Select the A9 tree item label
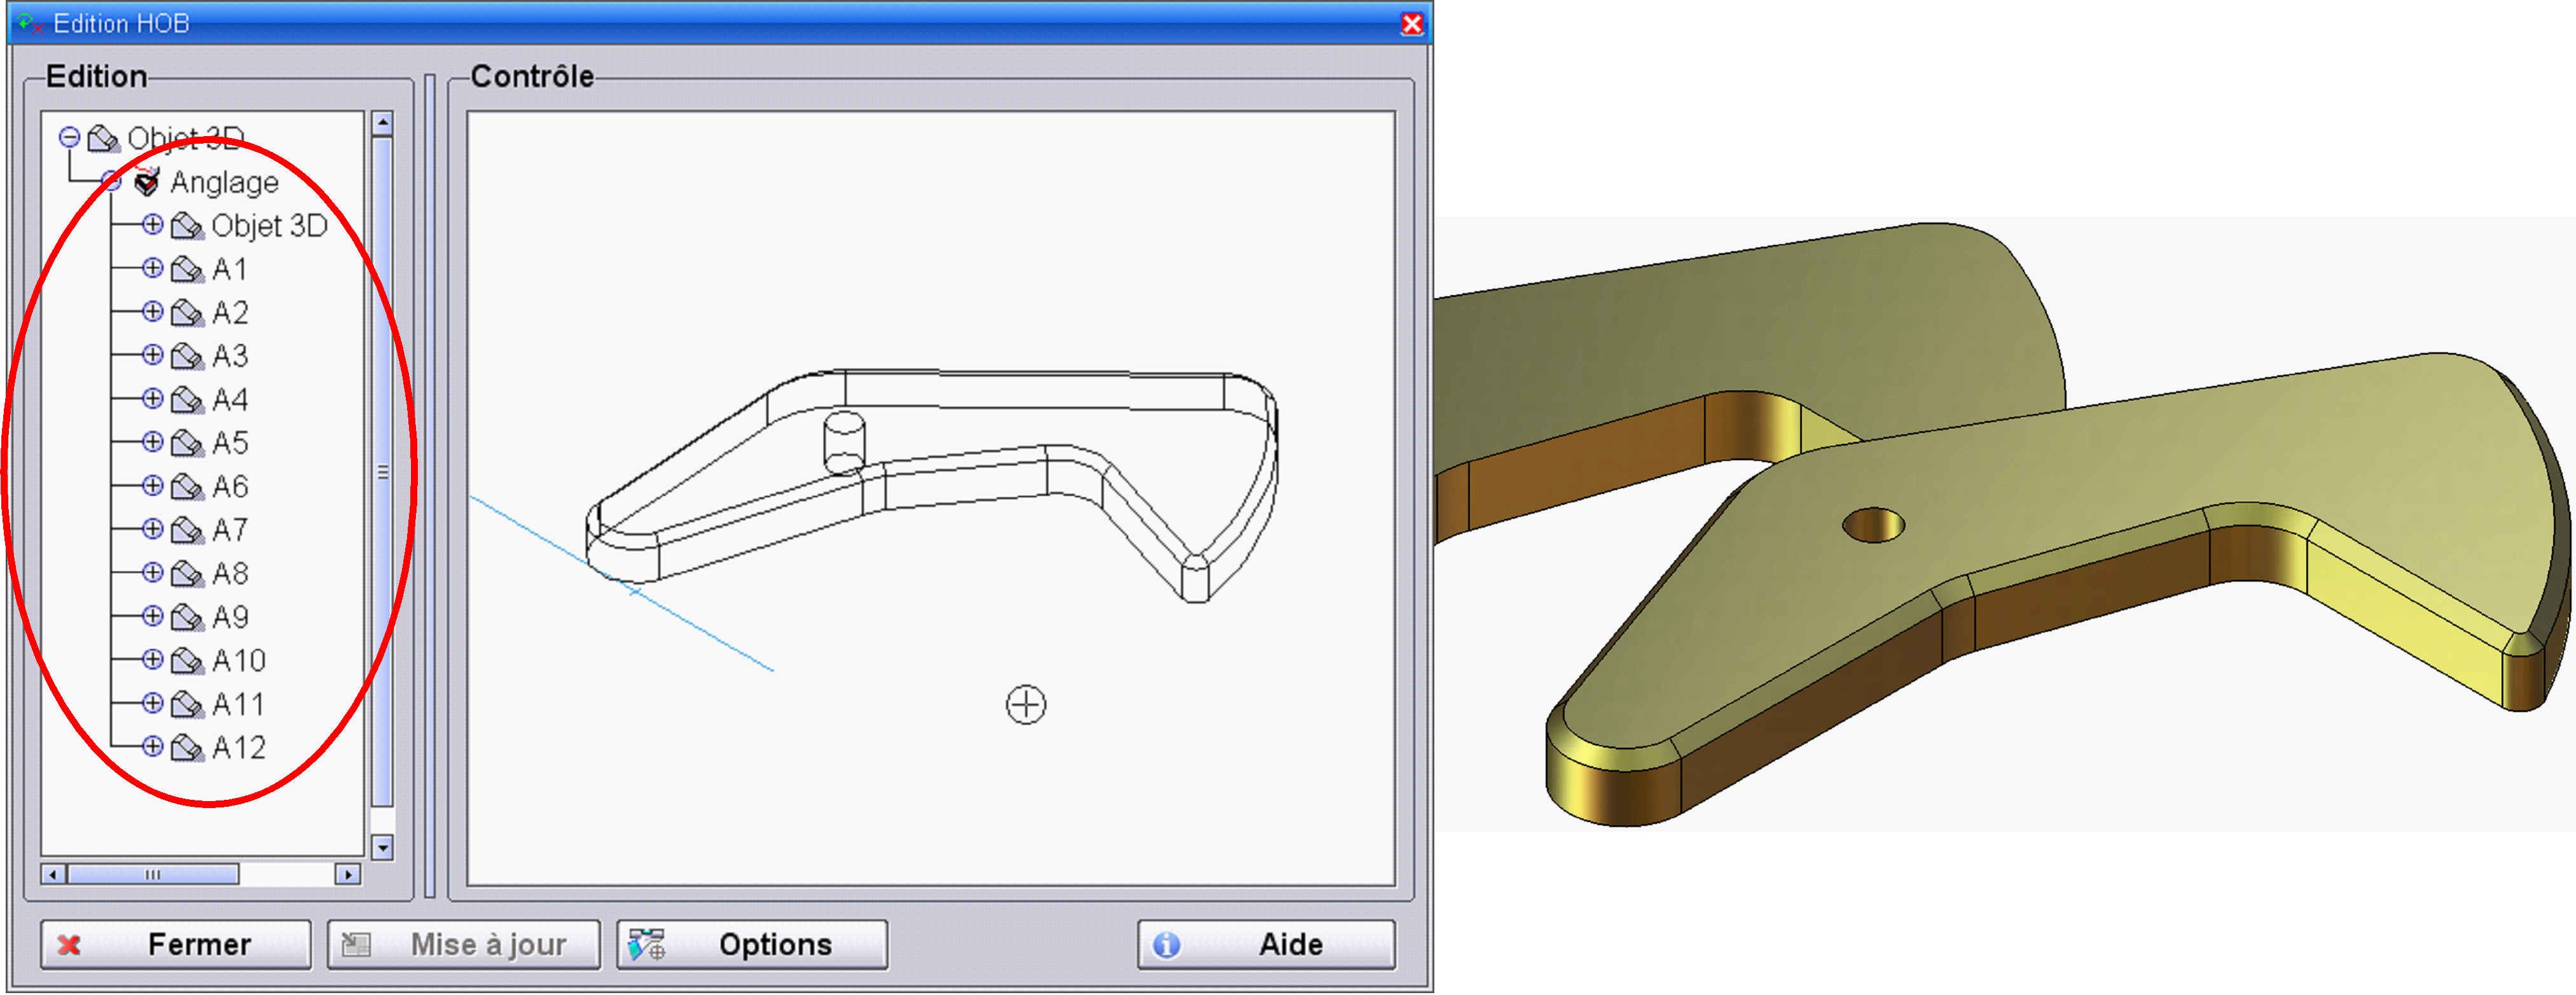This screenshot has width=2576, height=995. [230, 617]
